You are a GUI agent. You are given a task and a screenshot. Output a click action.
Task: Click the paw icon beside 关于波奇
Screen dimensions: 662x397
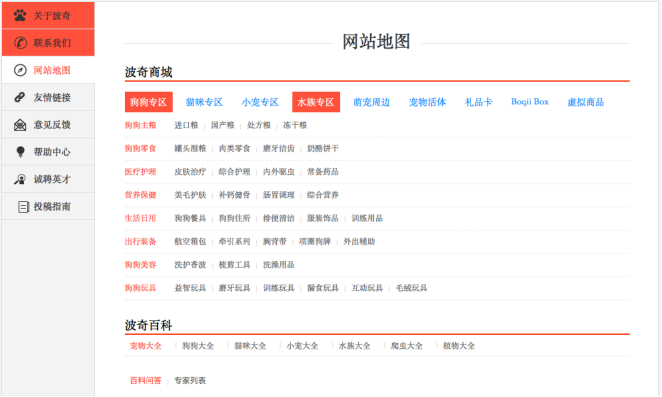[20, 16]
